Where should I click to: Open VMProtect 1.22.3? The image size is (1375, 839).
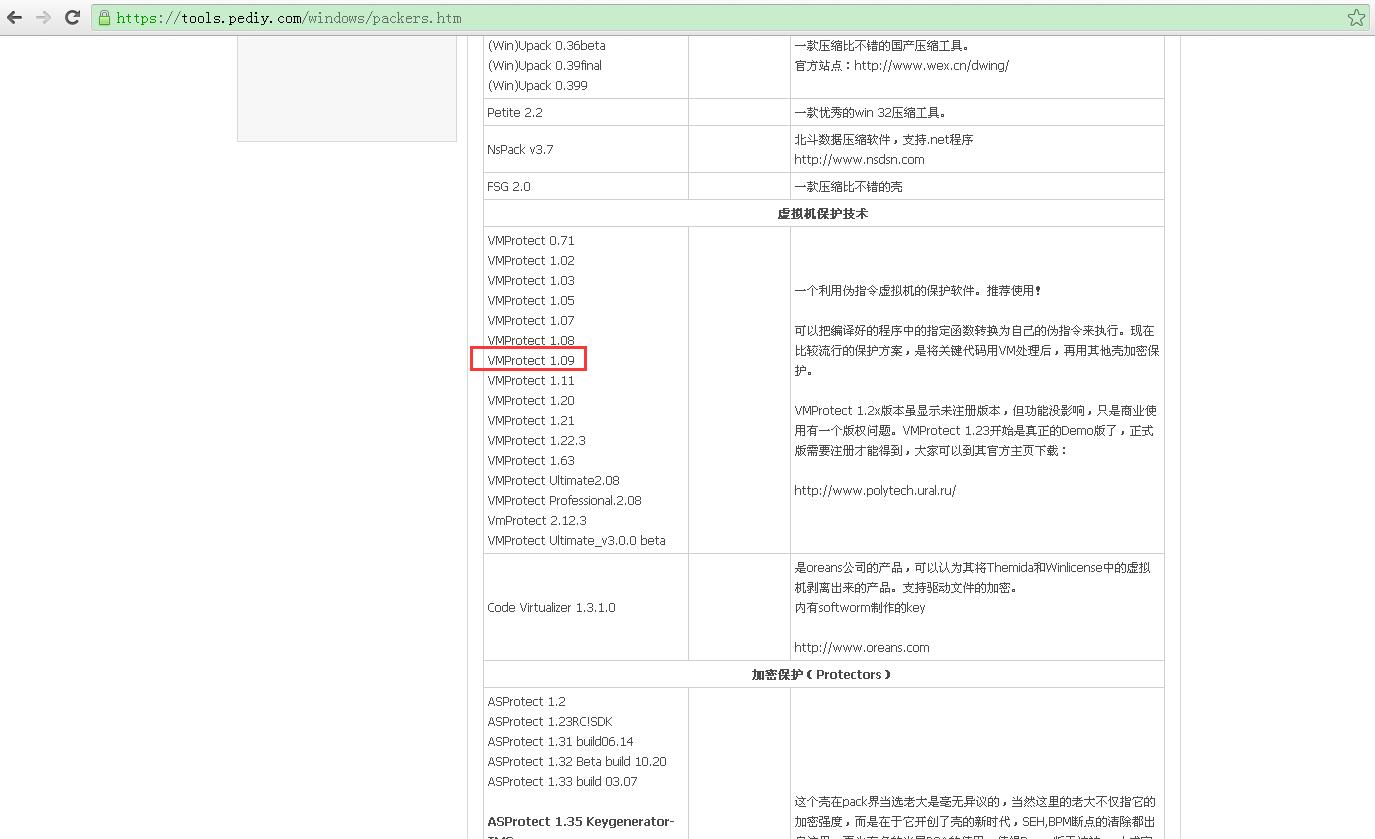click(537, 440)
